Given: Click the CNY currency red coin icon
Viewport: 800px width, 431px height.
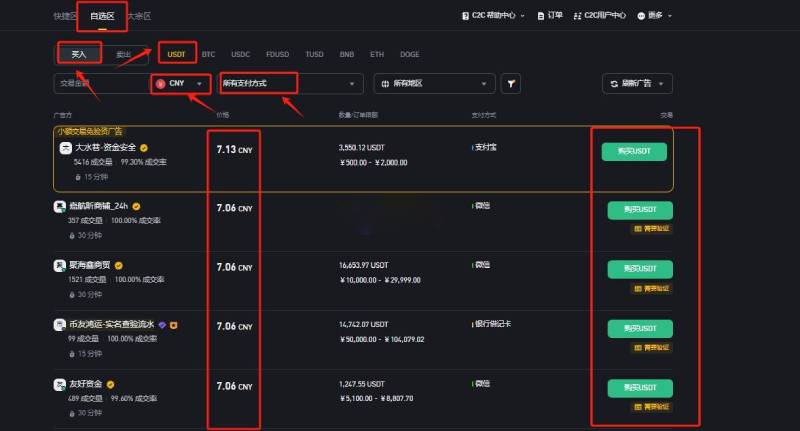Looking at the screenshot, I should tap(161, 84).
